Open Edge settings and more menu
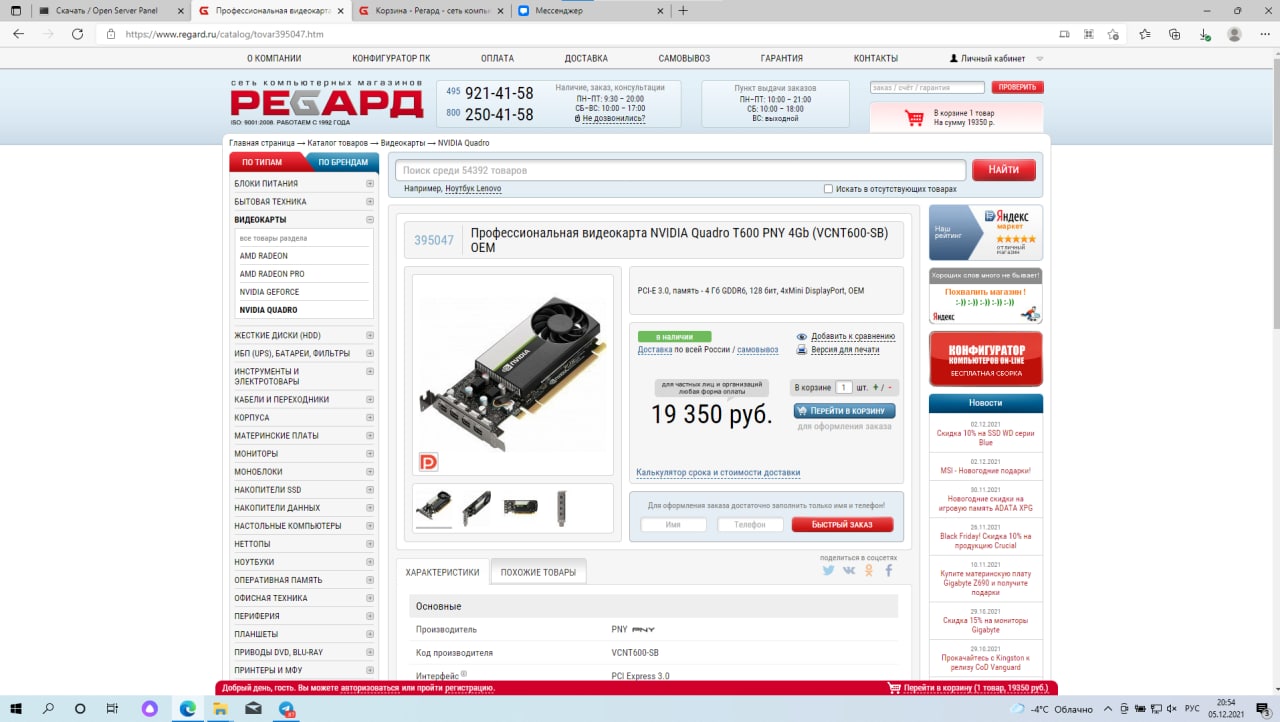 pos(1264,34)
